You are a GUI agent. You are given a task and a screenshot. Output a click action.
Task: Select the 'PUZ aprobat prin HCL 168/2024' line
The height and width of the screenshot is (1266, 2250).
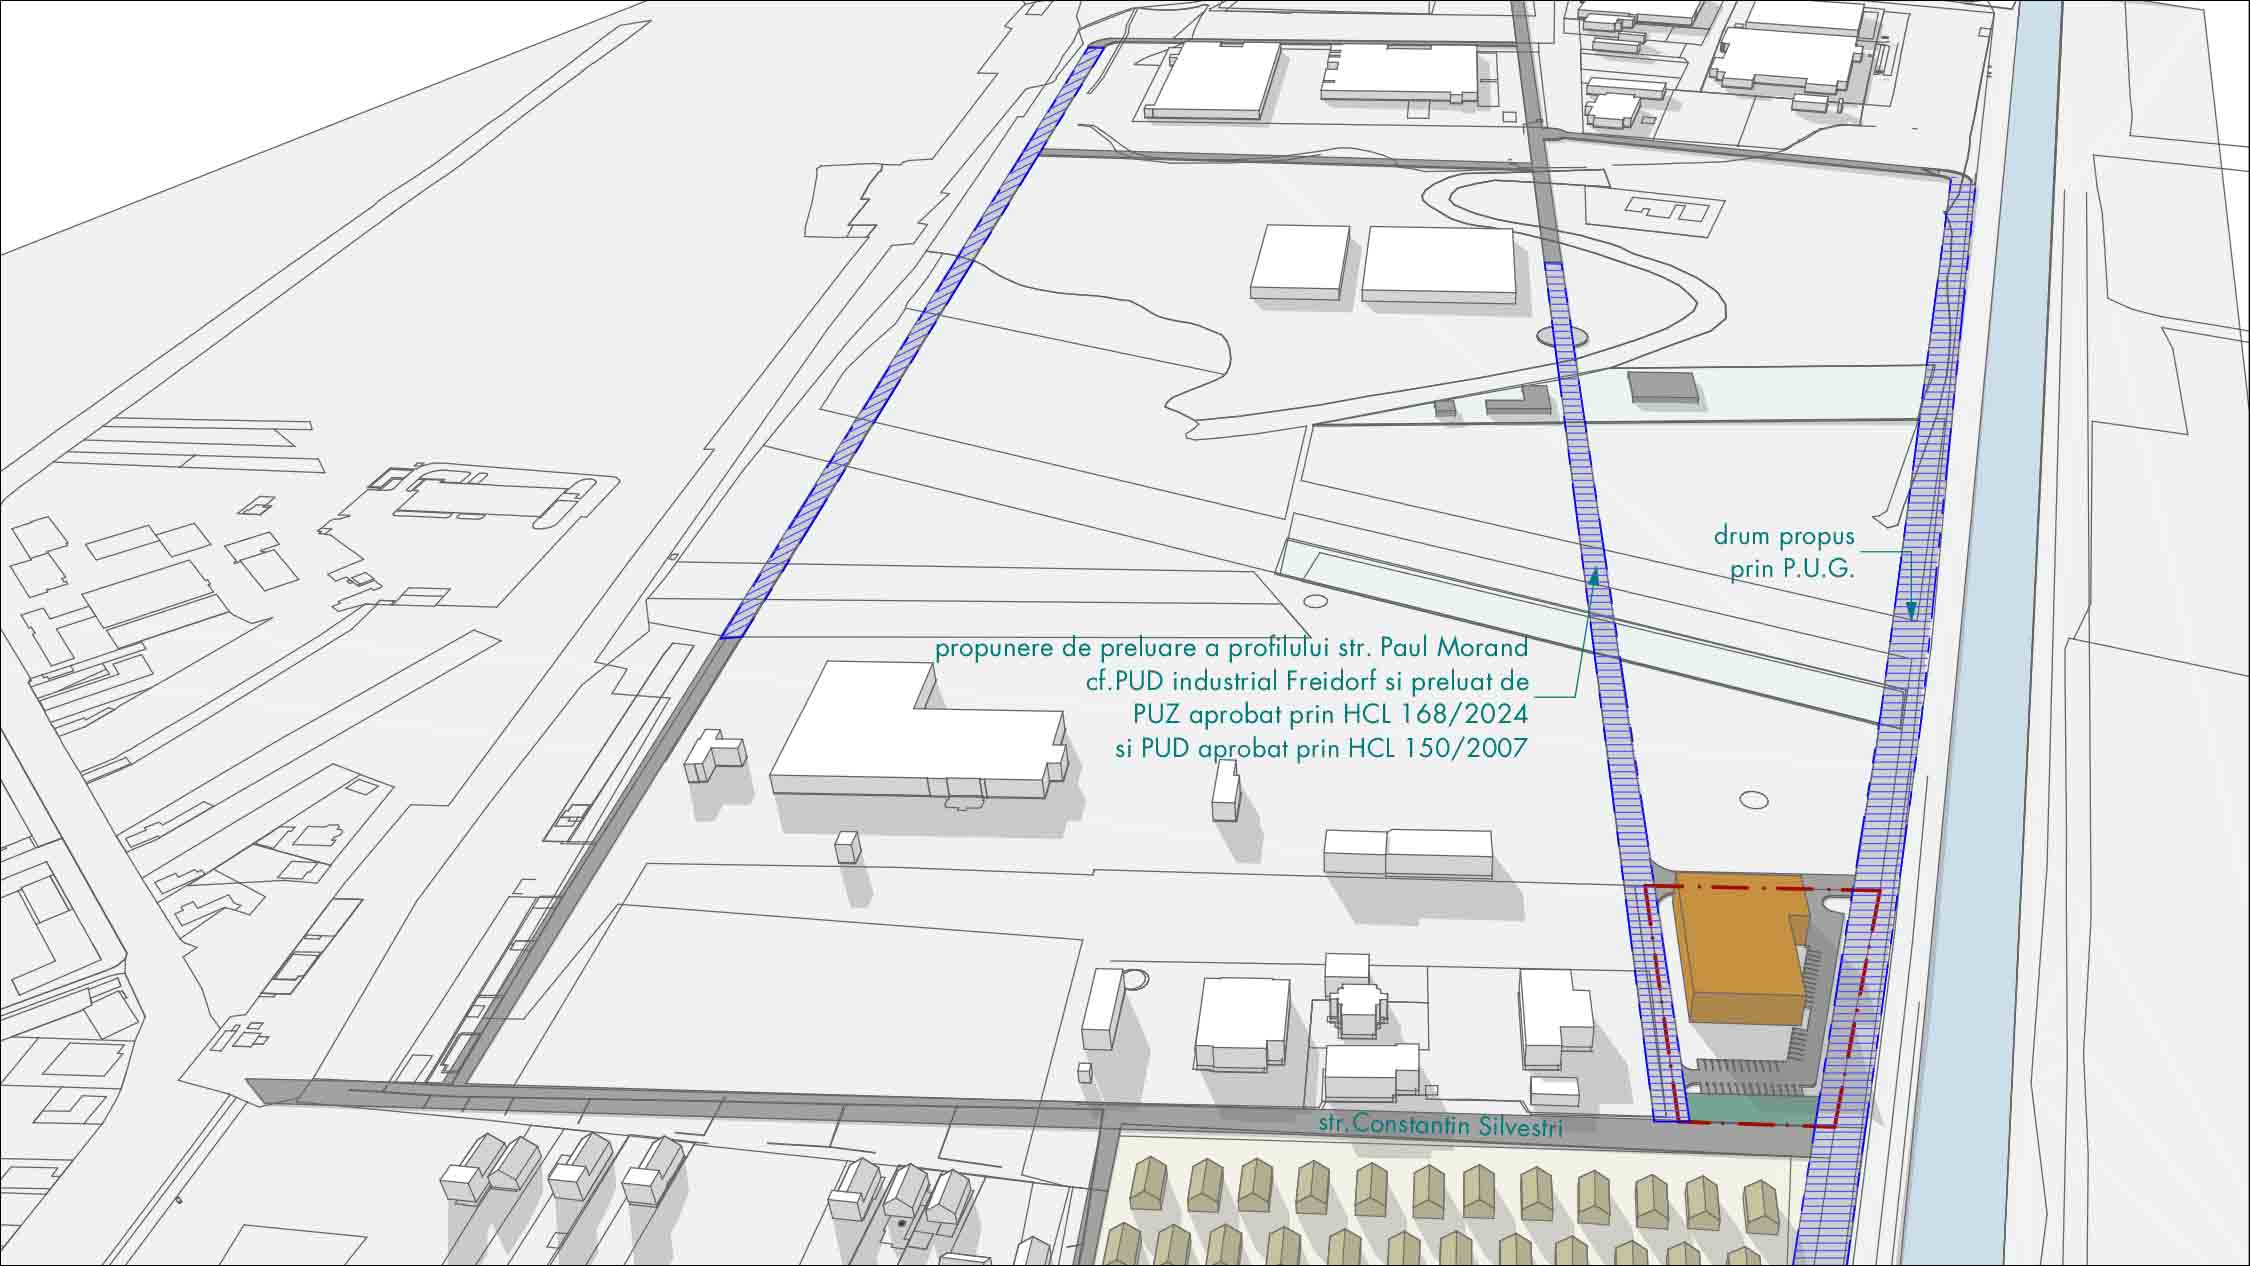click(x=1330, y=714)
